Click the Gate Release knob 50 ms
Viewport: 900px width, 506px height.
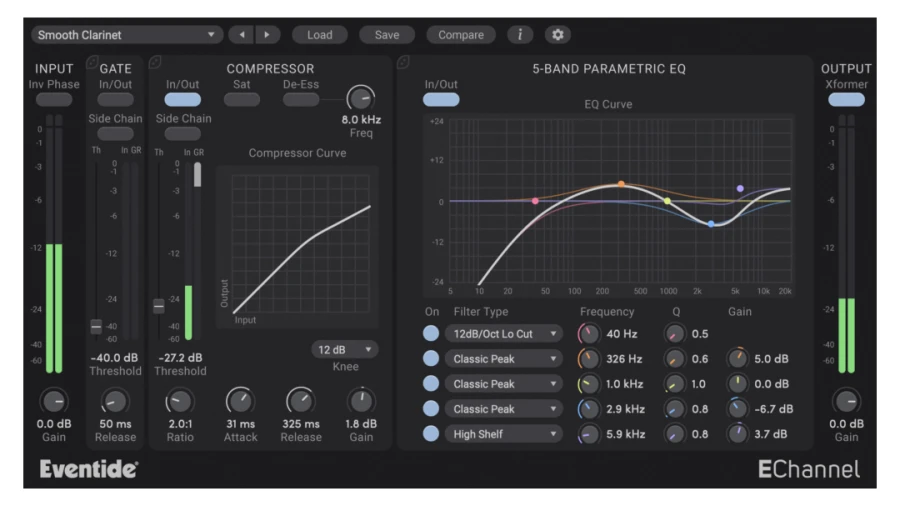pyautogui.click(x=115, y=402)
